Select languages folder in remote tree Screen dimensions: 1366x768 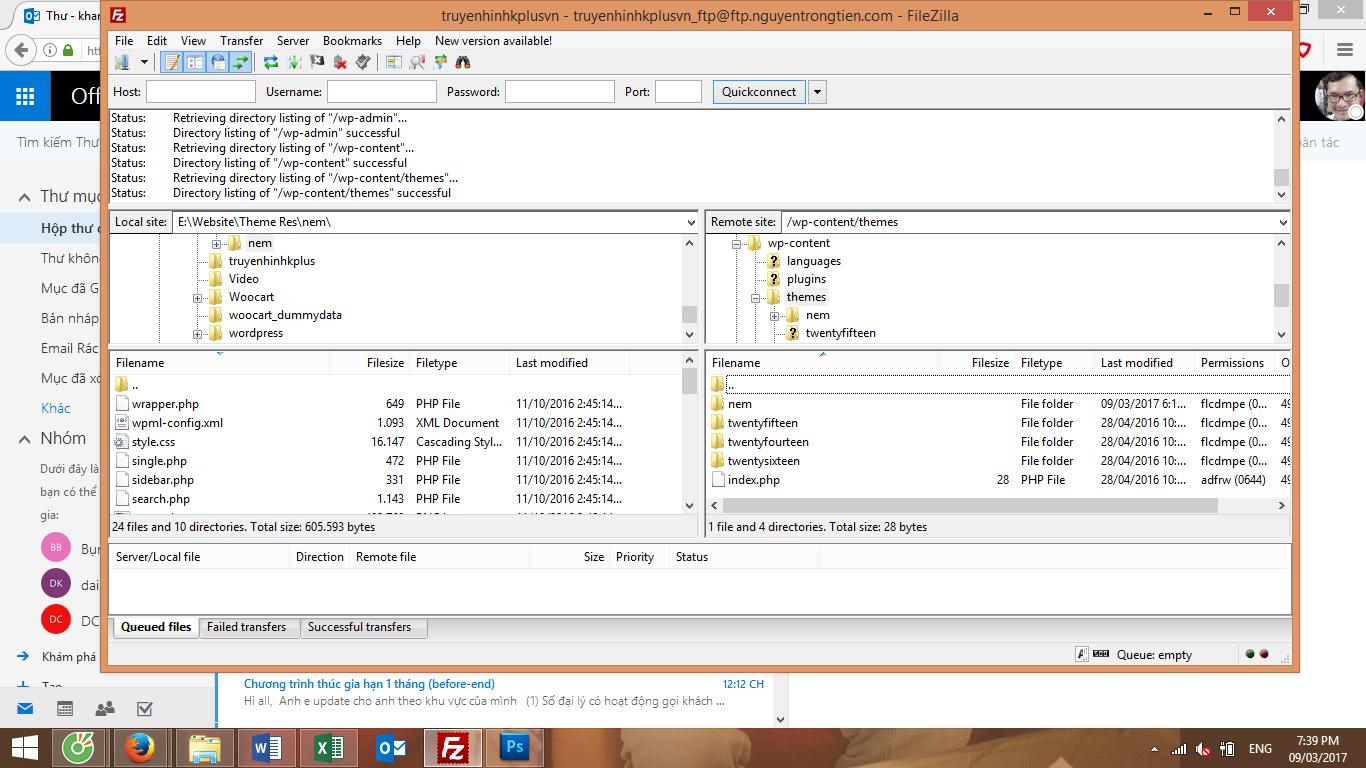(813, 261)
